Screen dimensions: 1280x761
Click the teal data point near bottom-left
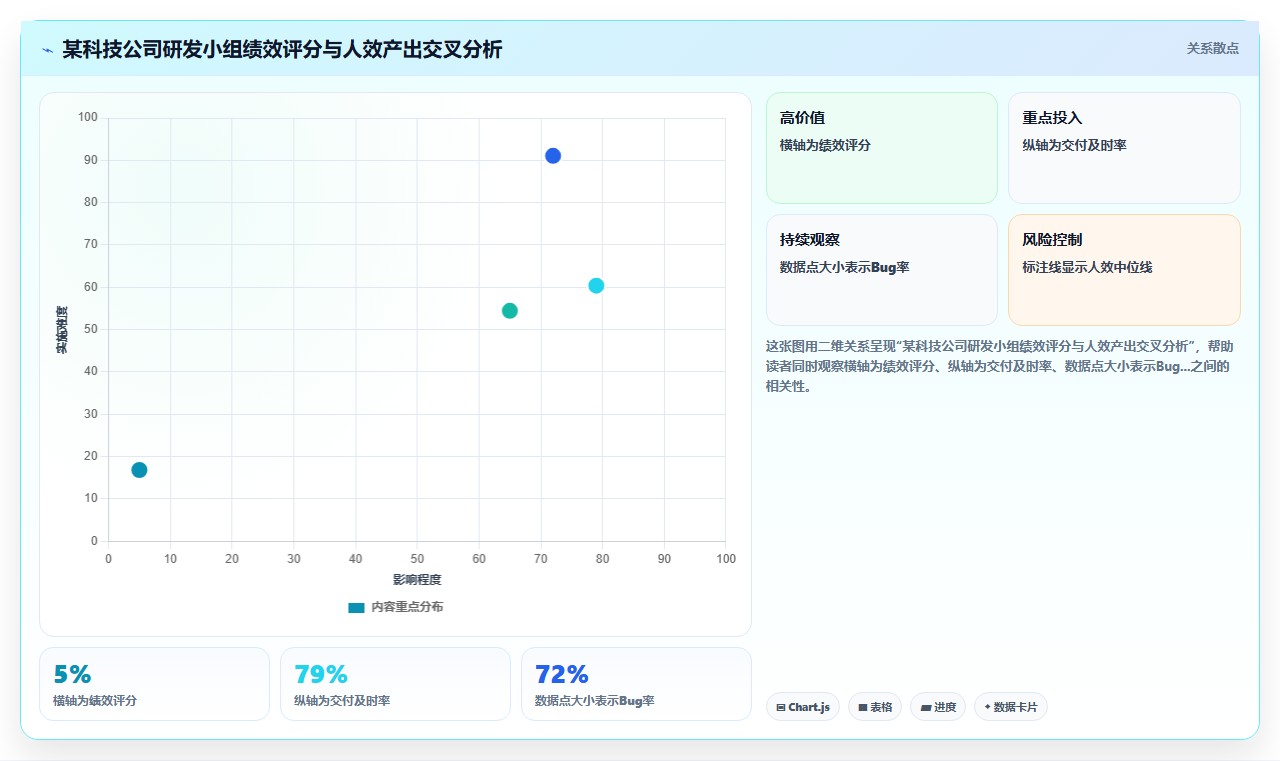click(139, 470)
